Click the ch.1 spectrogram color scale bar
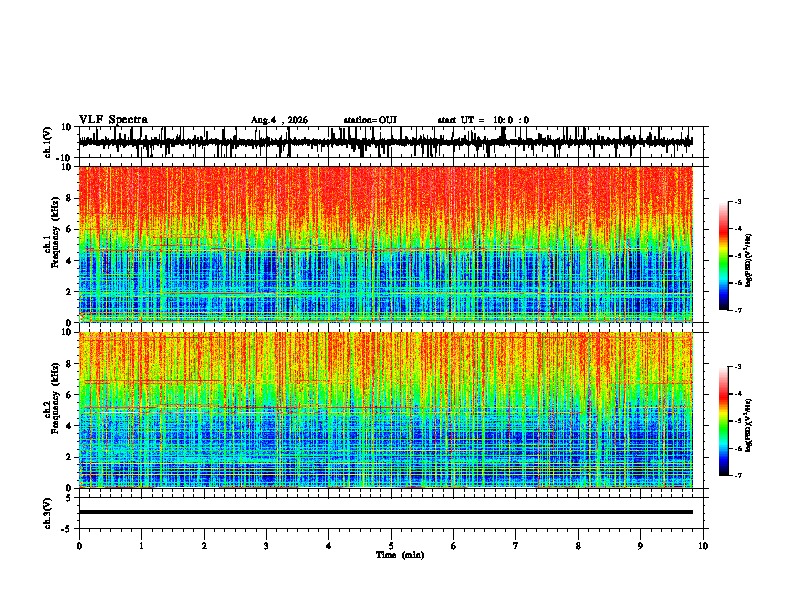Image resolution: width=792 pixels, height=612 pixels. (x=724, y=256)
